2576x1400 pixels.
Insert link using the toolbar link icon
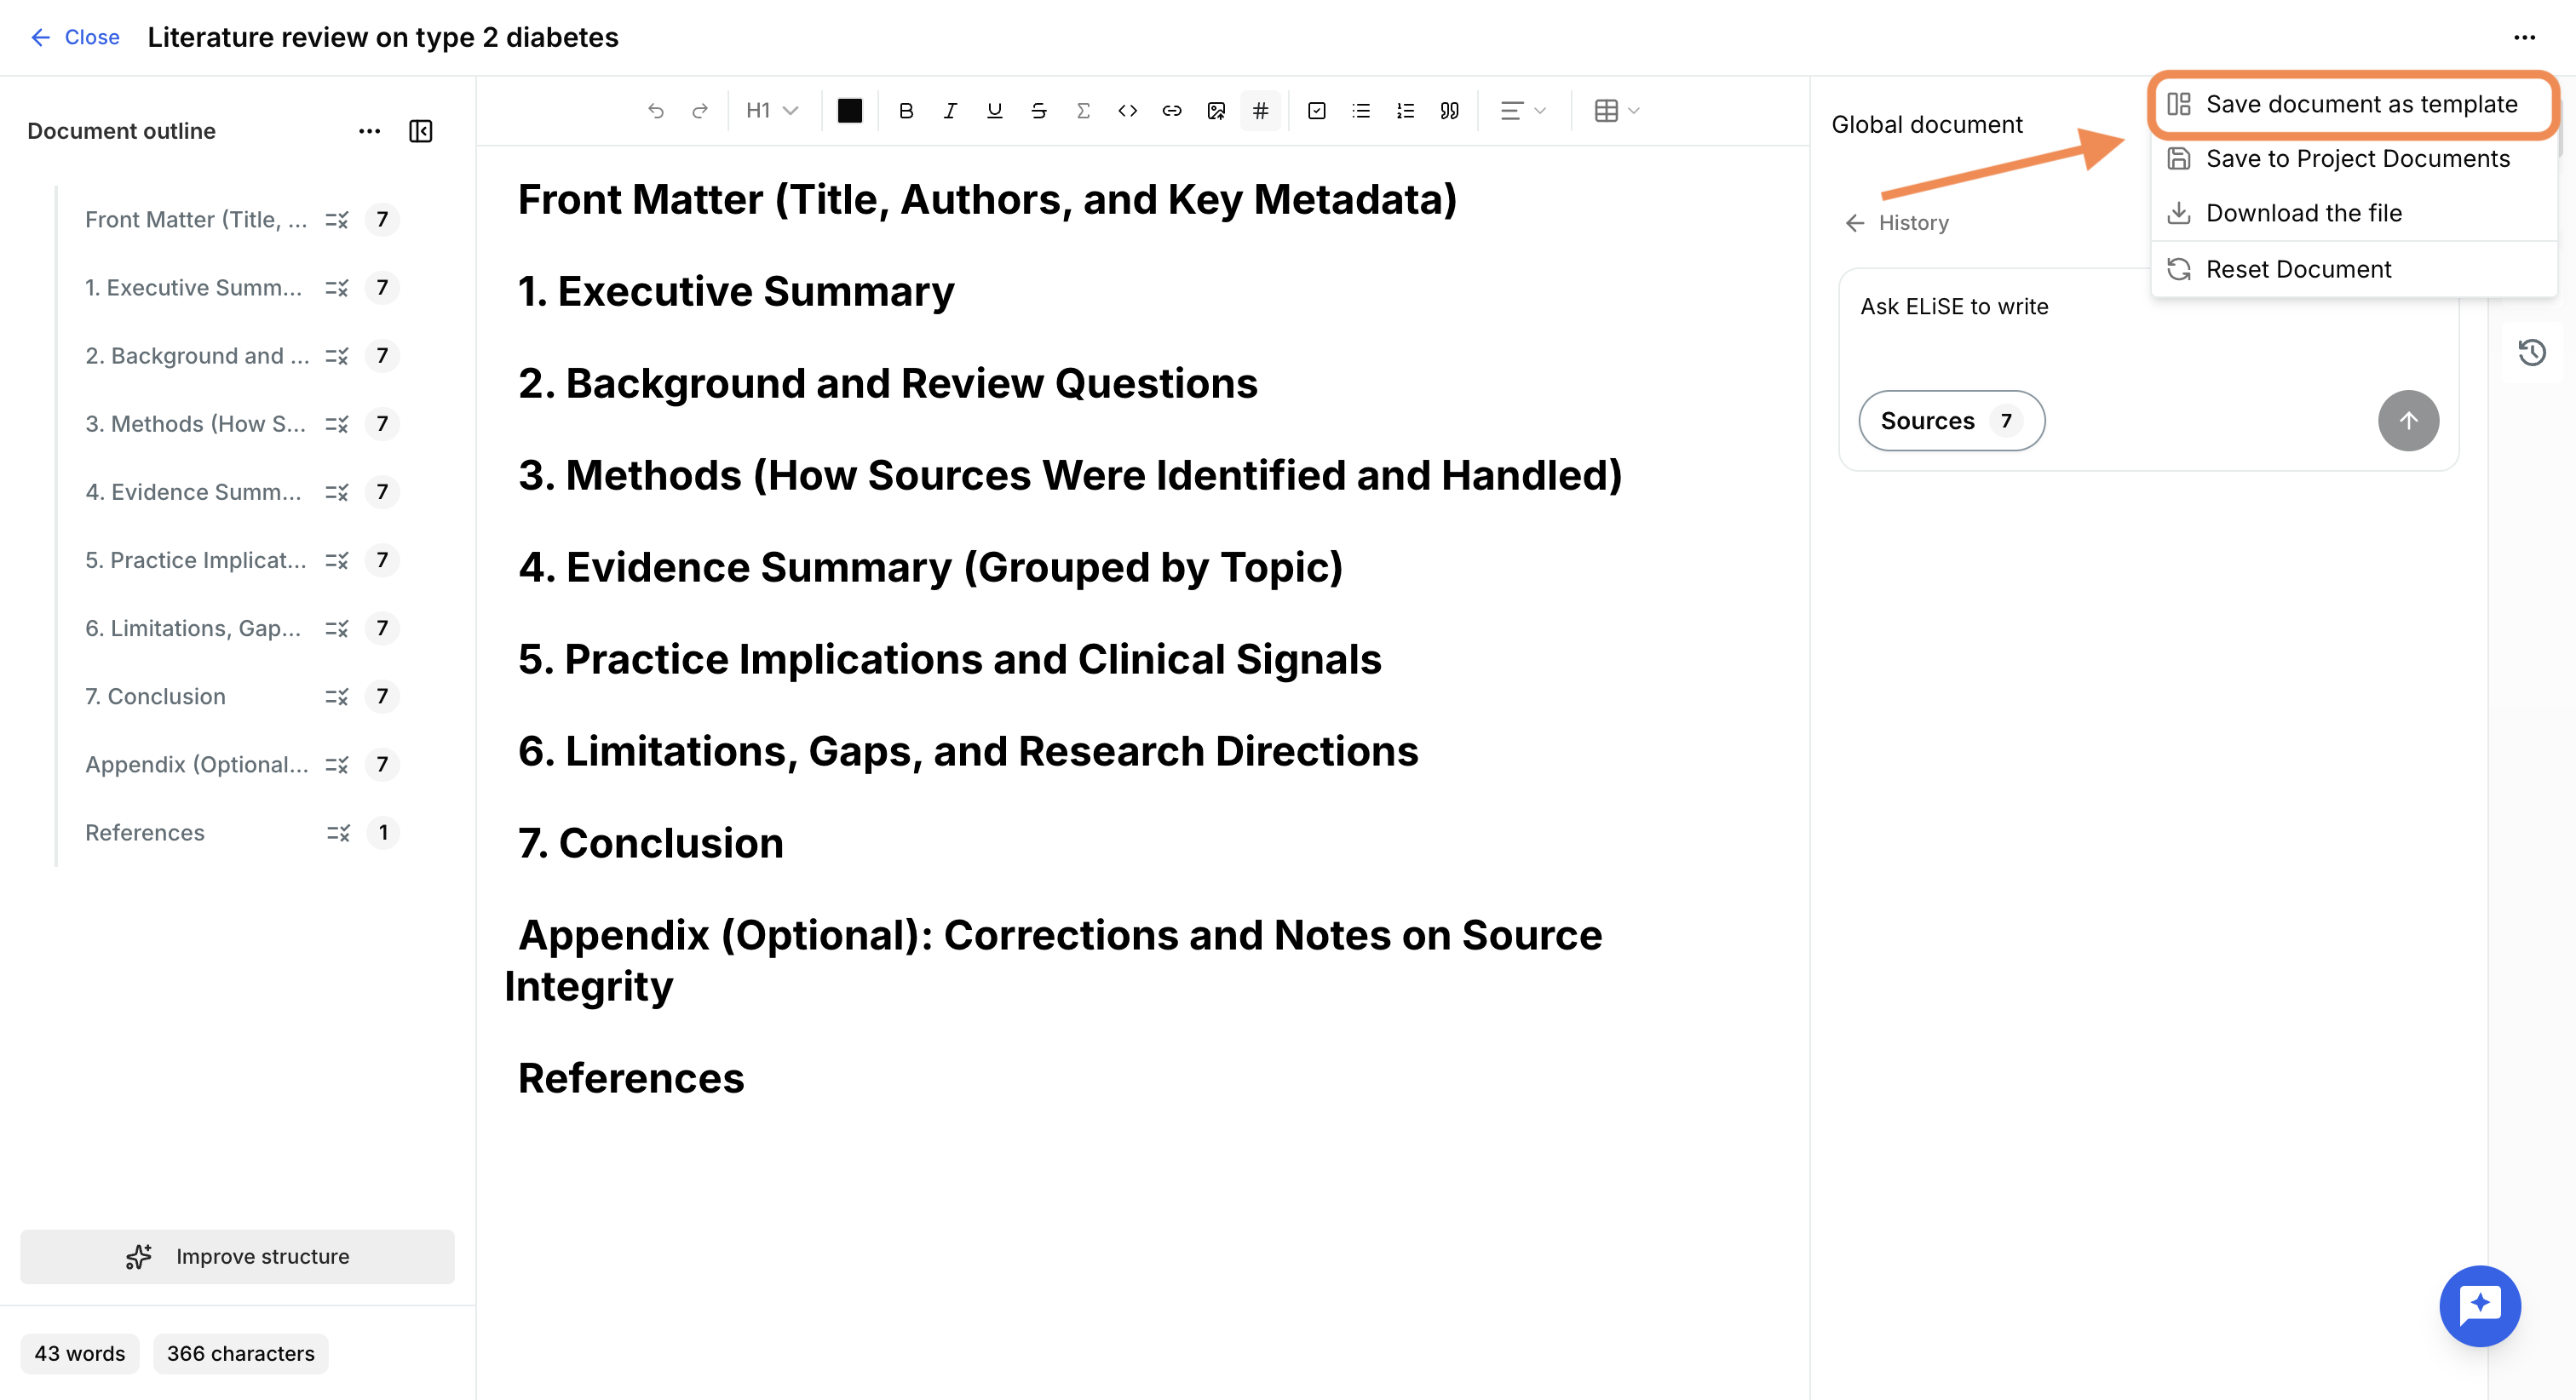1172,111
